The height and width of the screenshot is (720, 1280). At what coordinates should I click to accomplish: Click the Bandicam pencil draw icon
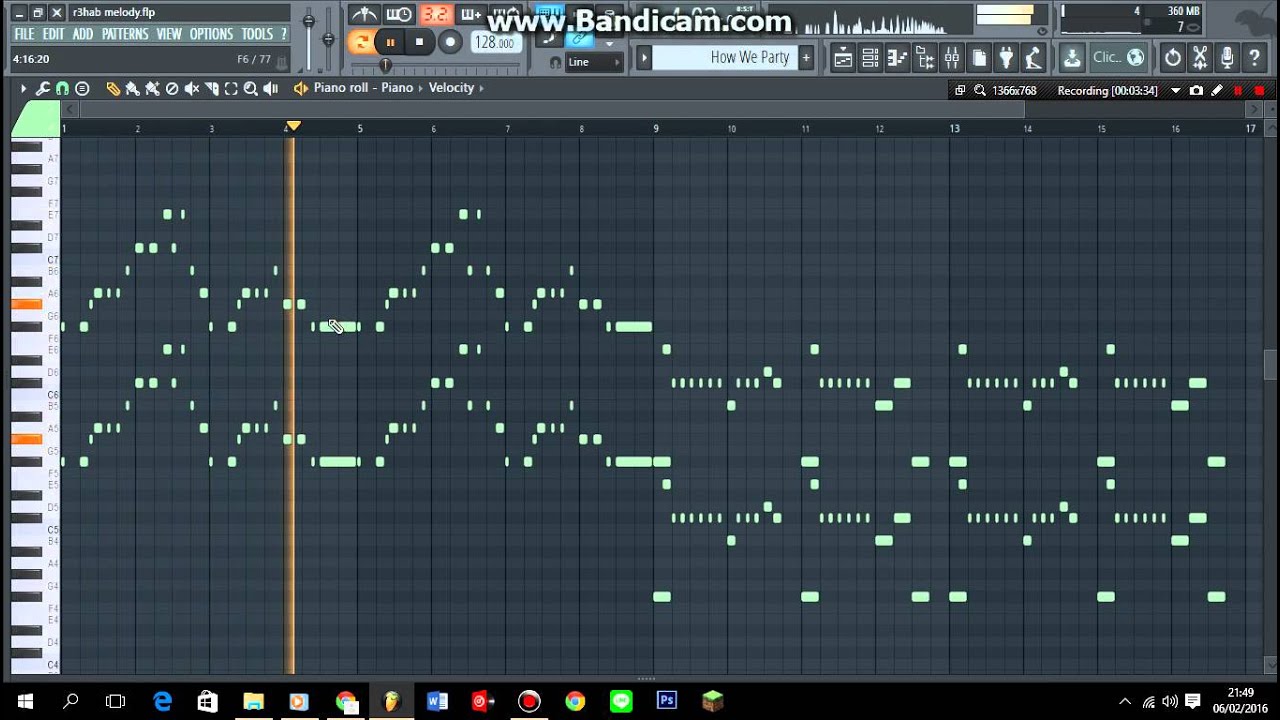pos(1217,91)
